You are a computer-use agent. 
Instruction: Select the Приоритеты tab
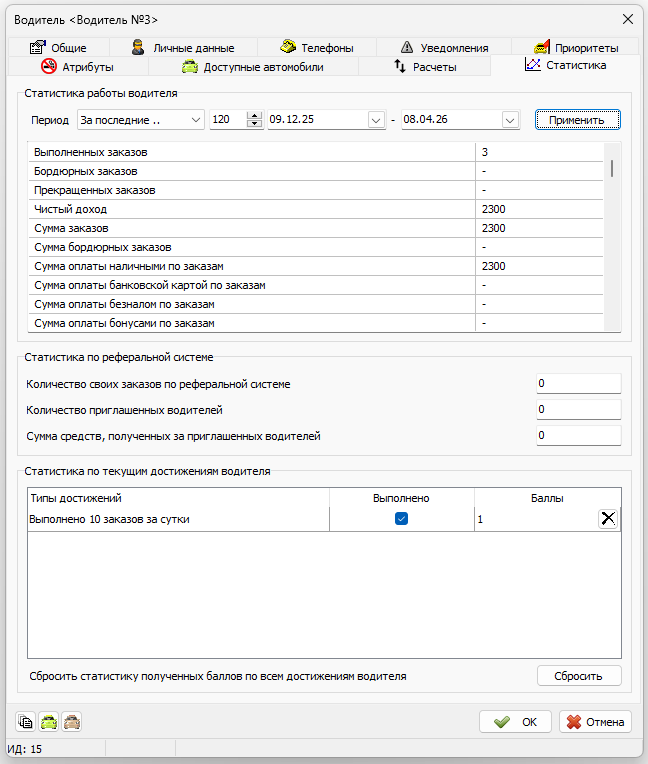tap(575, 47)
